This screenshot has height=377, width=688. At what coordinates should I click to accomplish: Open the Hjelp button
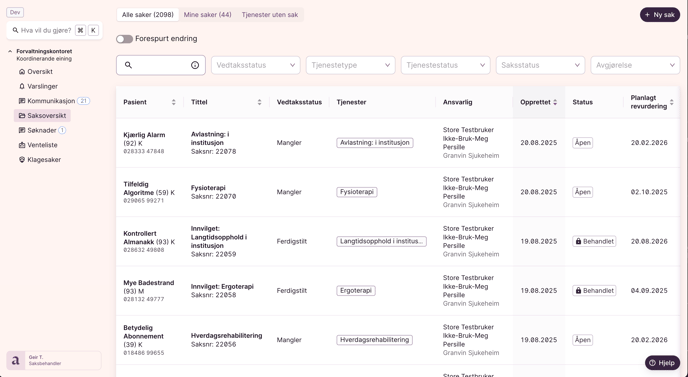[662, 363]
